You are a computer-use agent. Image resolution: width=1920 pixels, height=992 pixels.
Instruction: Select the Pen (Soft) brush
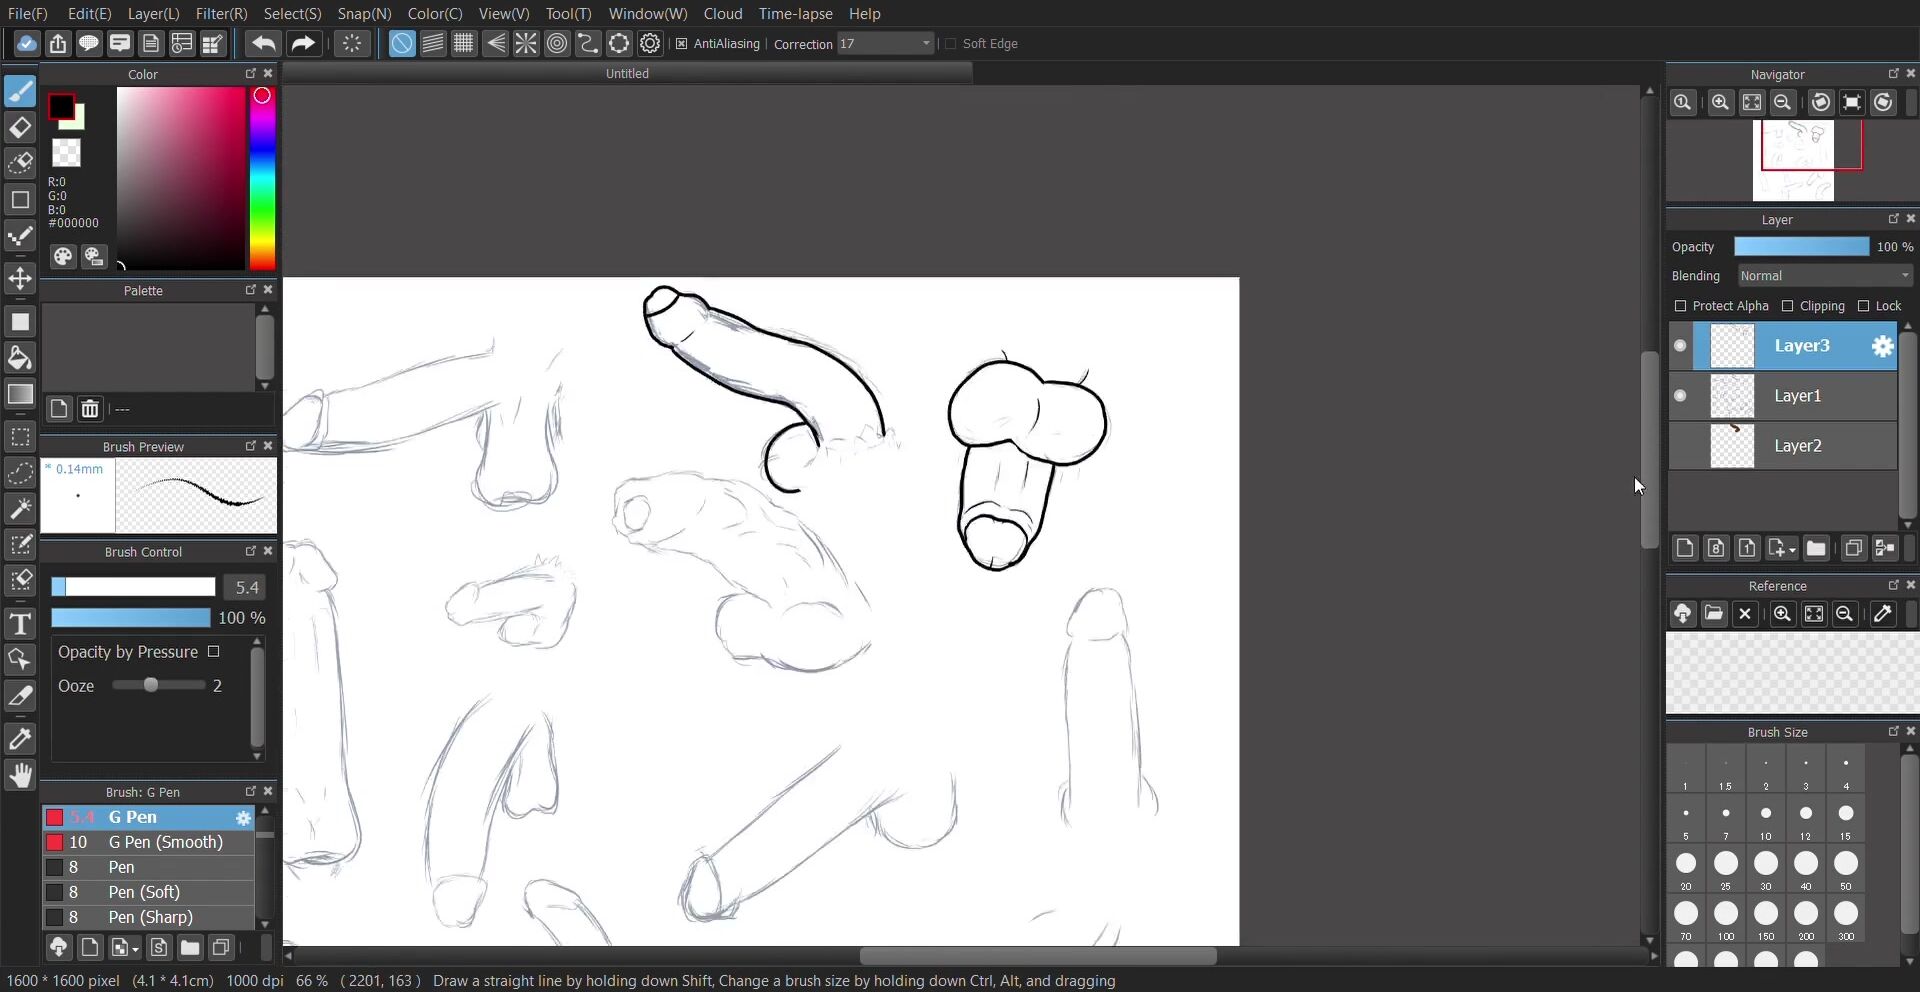pos(144,892)
